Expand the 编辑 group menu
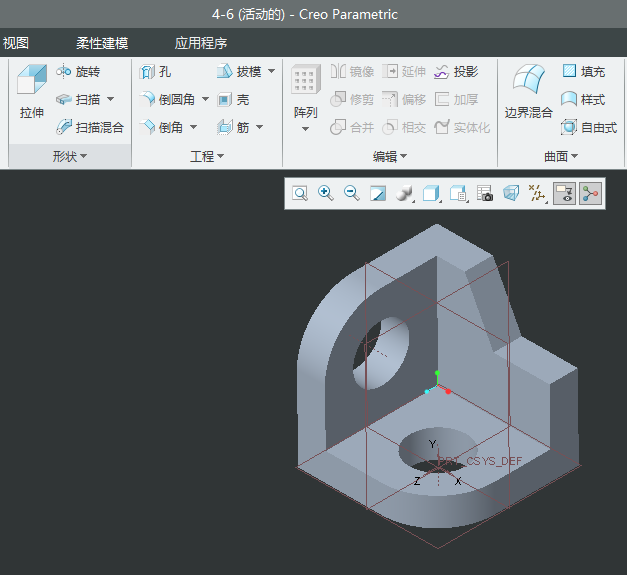Screen dimensions: 627x575 (390, 156)
